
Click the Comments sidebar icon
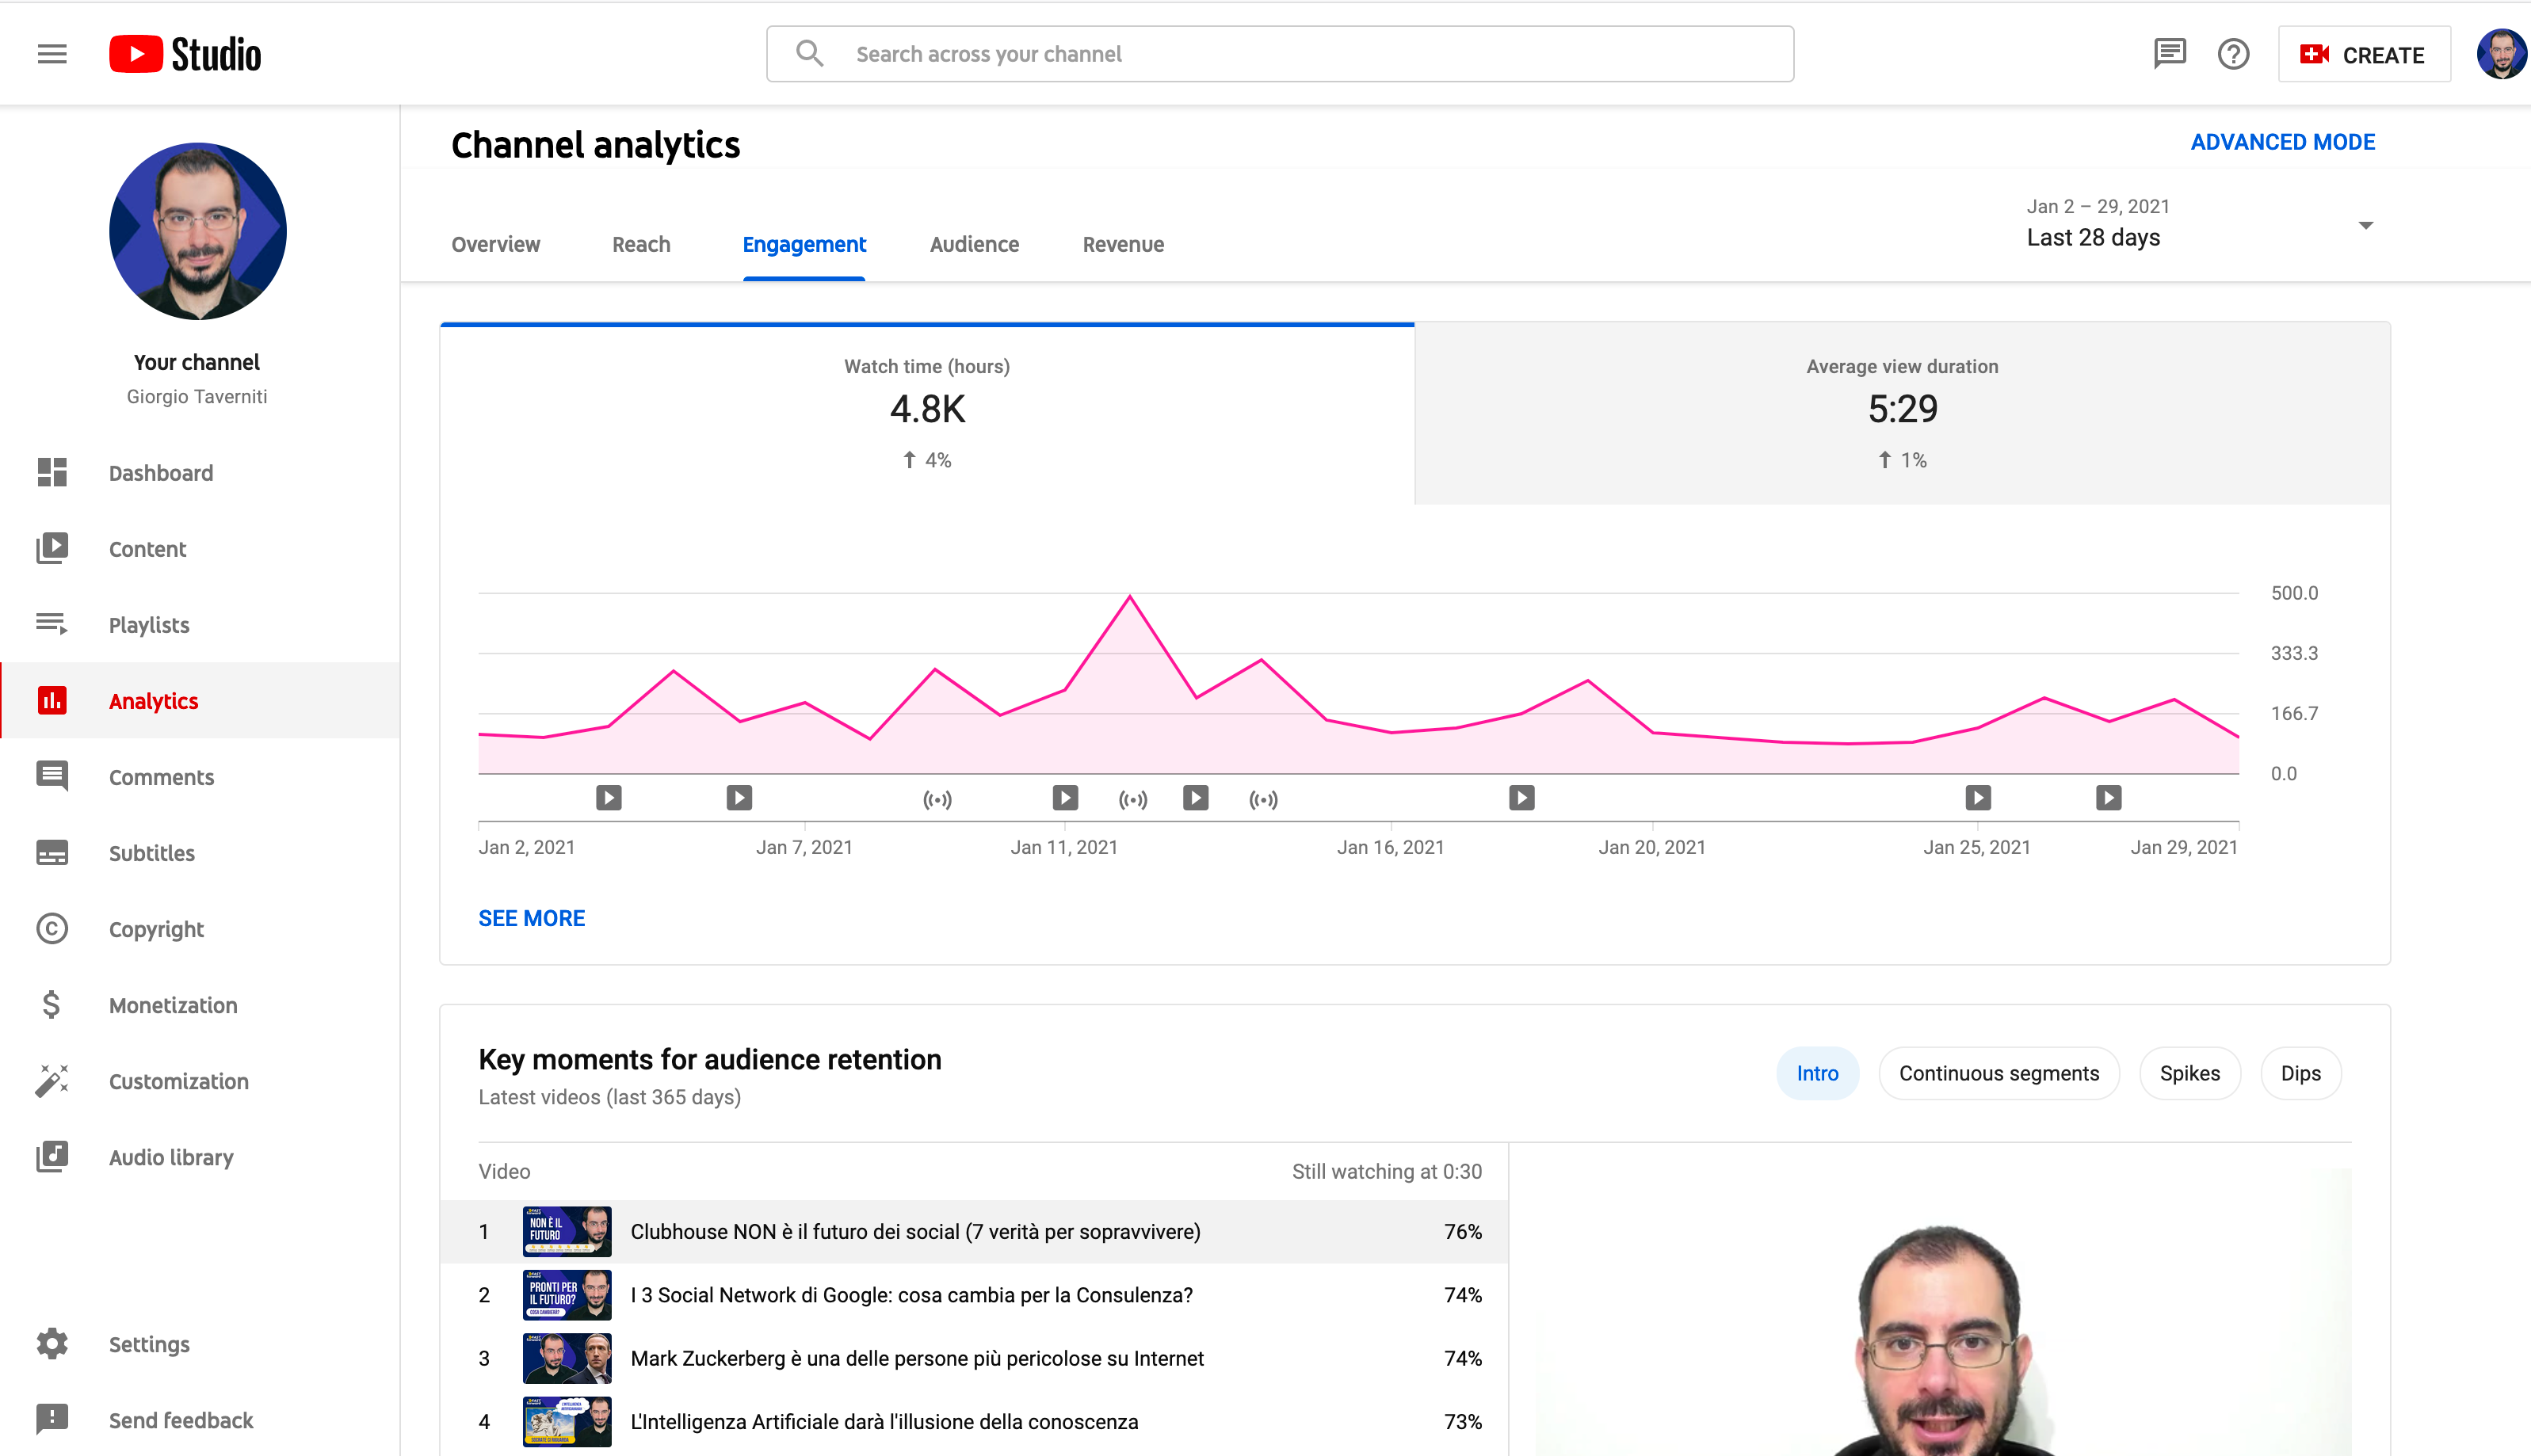[x=52, y=776]
